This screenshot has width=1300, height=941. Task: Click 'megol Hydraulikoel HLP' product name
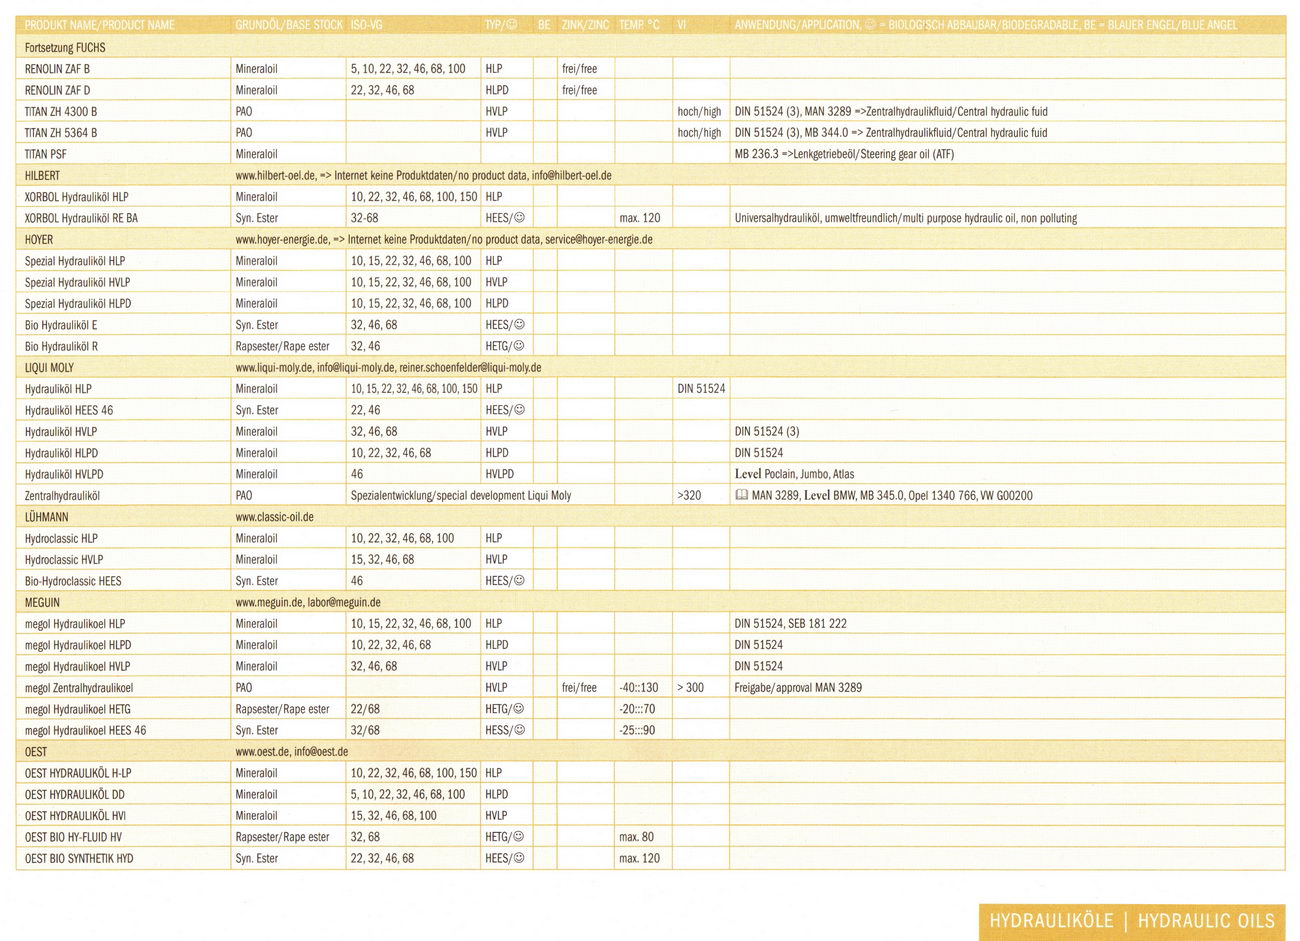point(75,624)
